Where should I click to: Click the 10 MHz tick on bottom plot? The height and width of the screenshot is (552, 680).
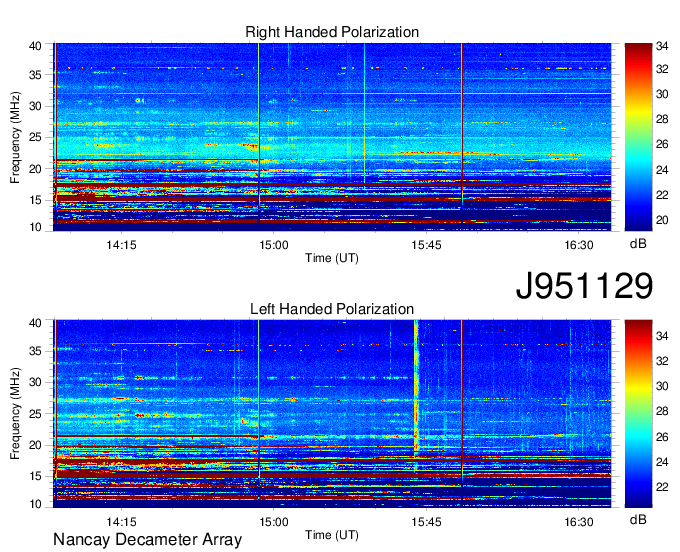pyautogui.click(x=35, y=504)
